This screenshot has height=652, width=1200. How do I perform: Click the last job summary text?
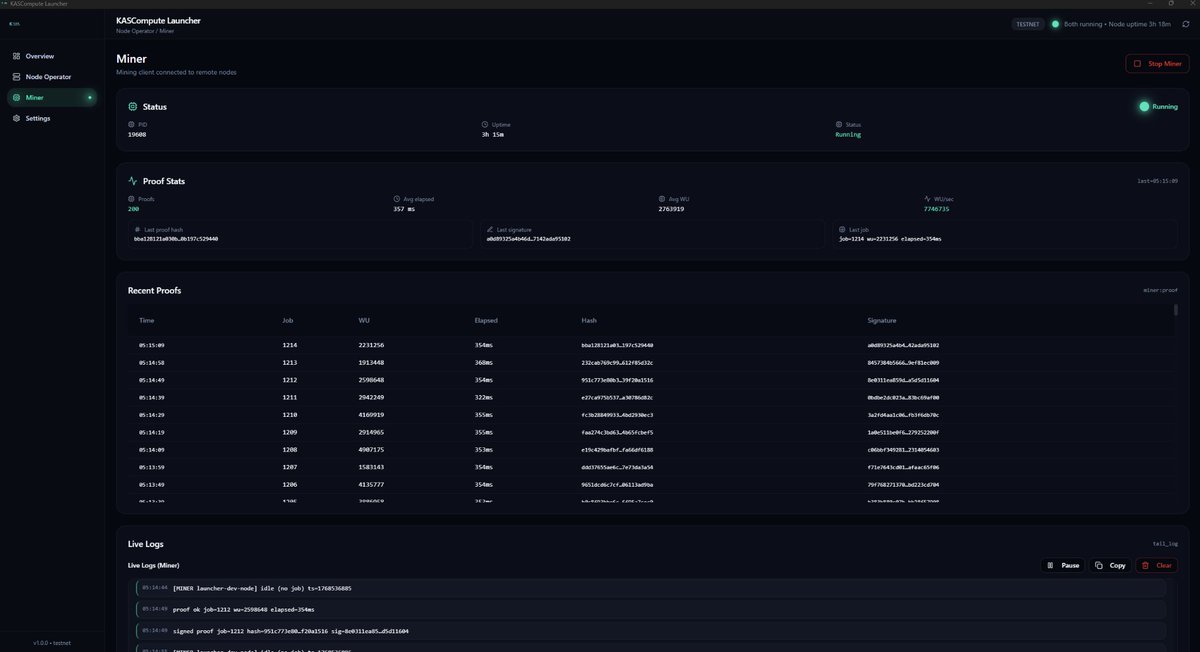[890, 239]
